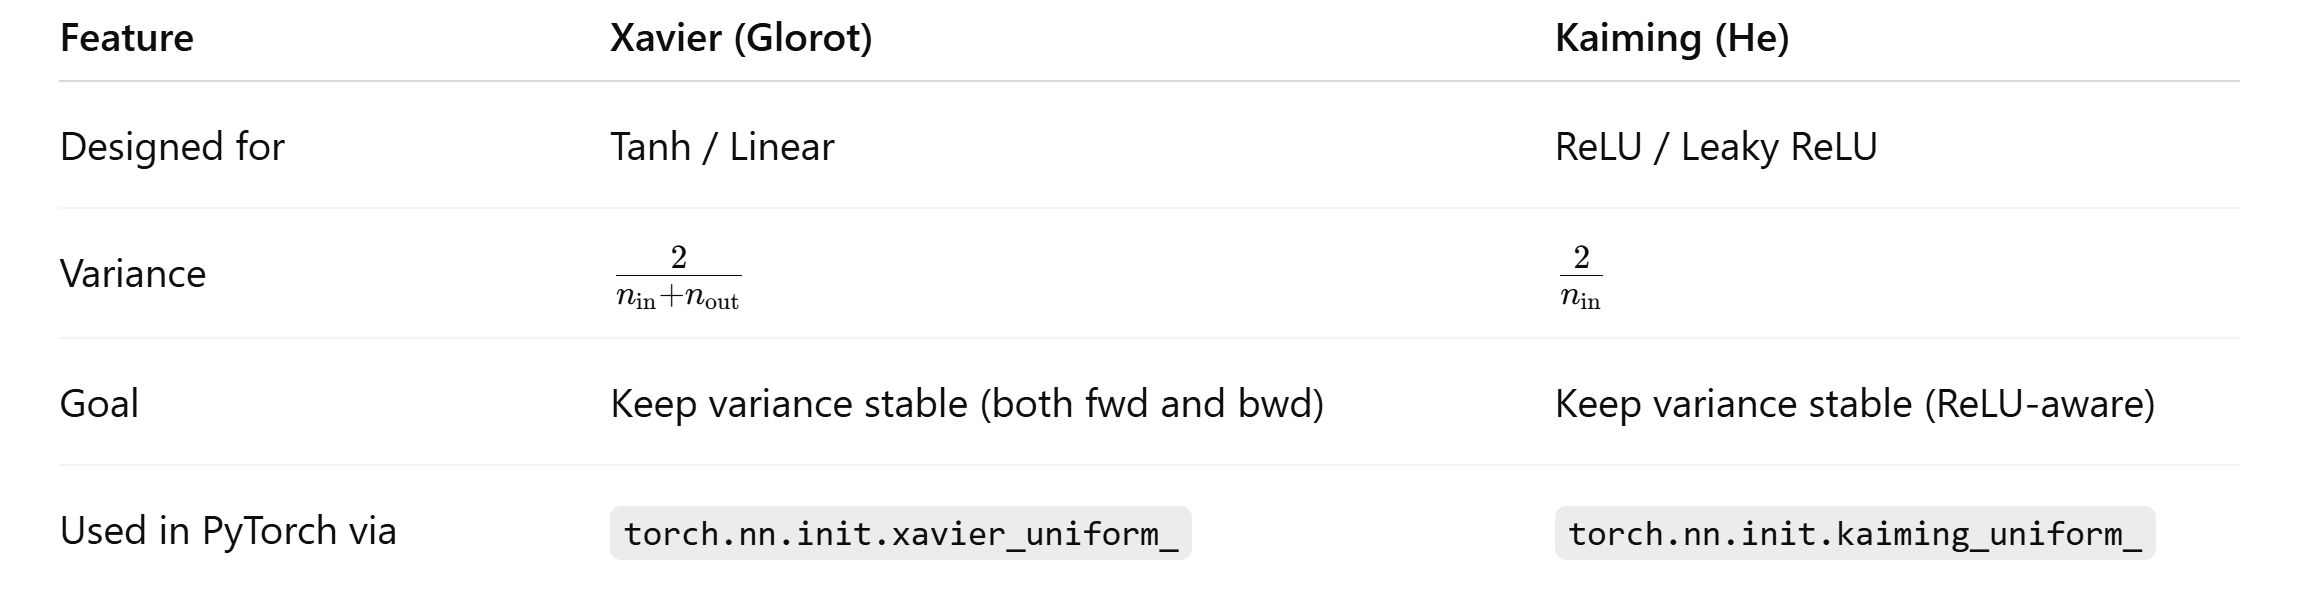
Task: Click the Feature column header
Action: click(x=127, y=38)
